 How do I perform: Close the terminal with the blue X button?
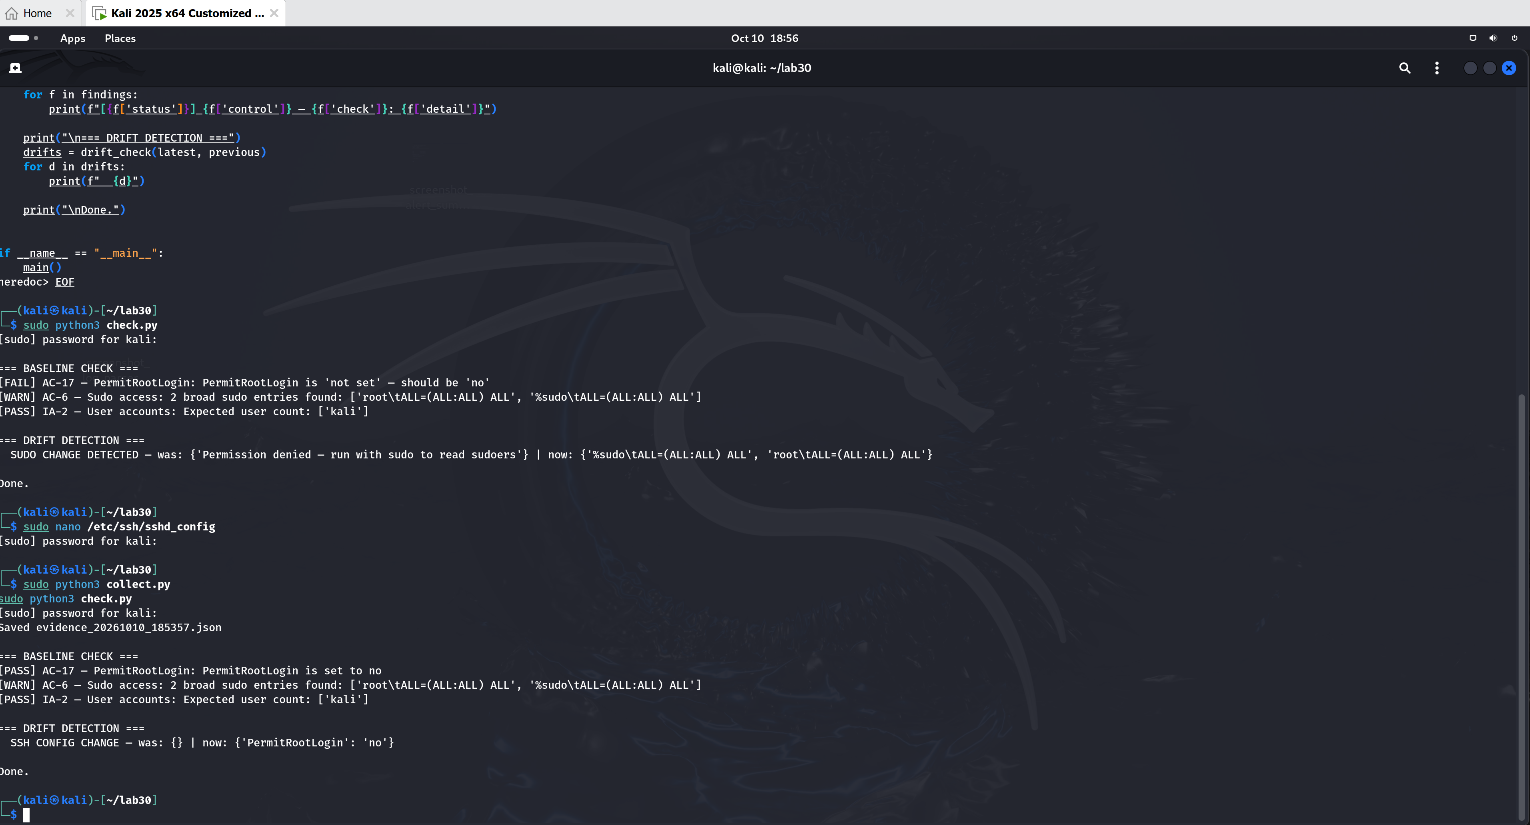1509,68
